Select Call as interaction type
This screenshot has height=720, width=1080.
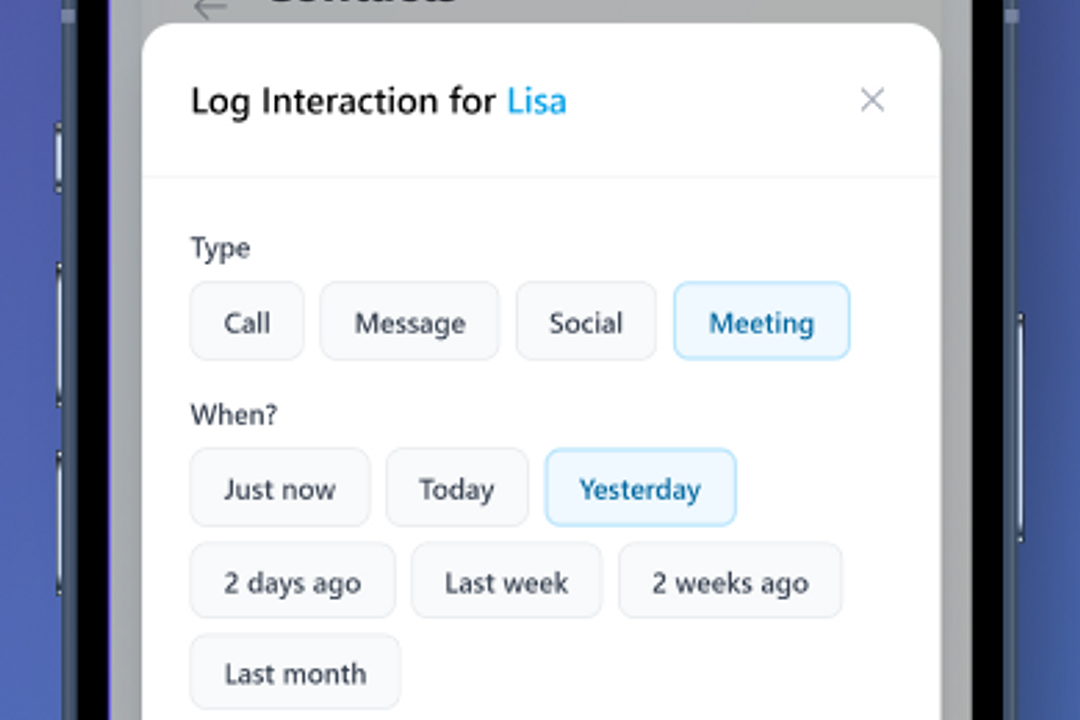[247, 322]
